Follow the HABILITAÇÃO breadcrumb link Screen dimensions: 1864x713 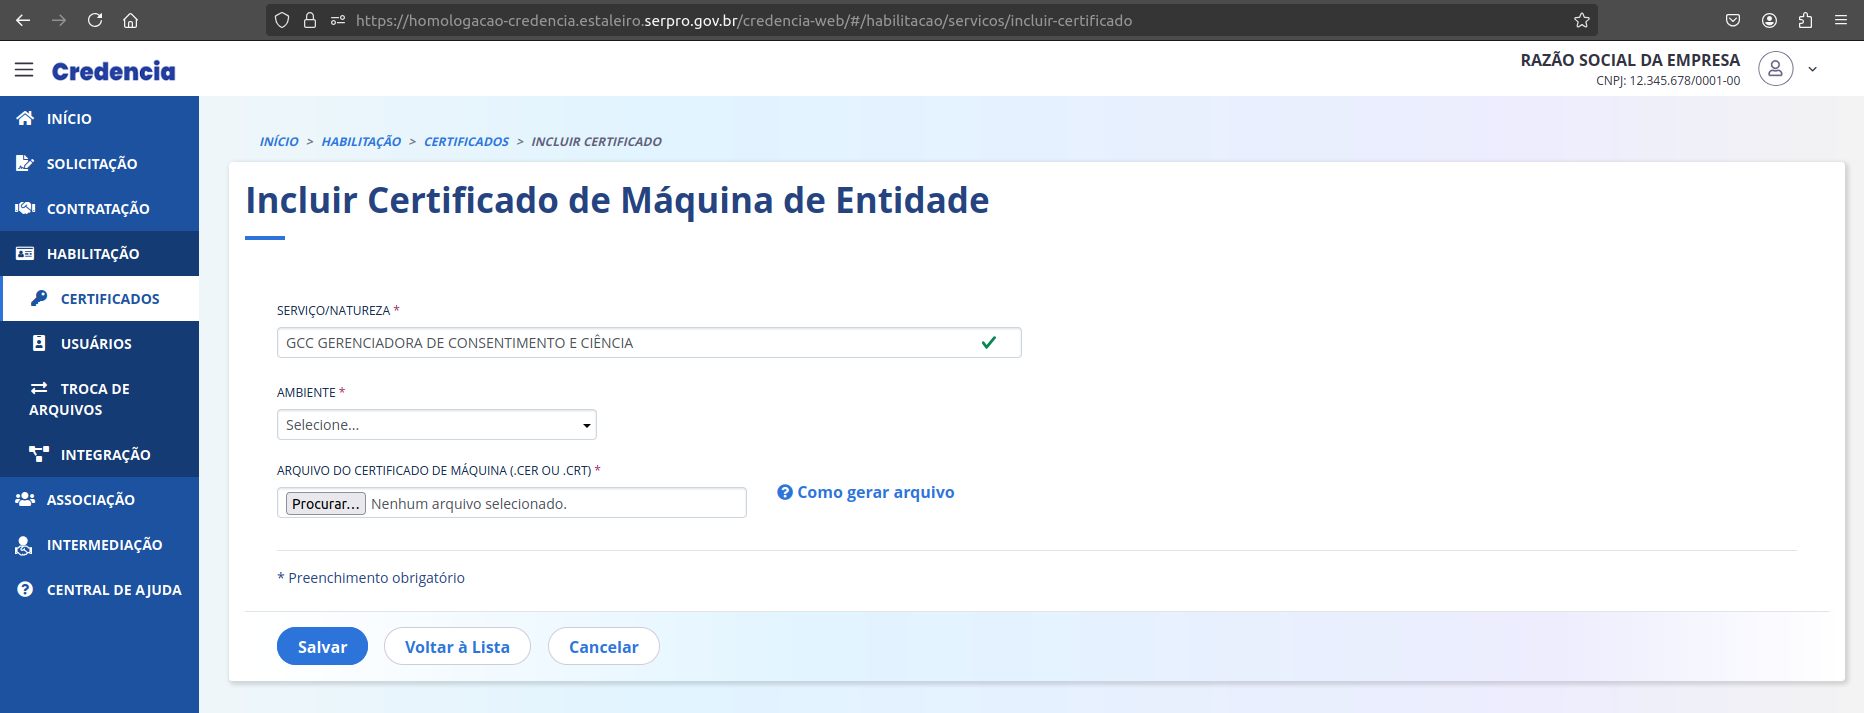[x=361, y=142]
